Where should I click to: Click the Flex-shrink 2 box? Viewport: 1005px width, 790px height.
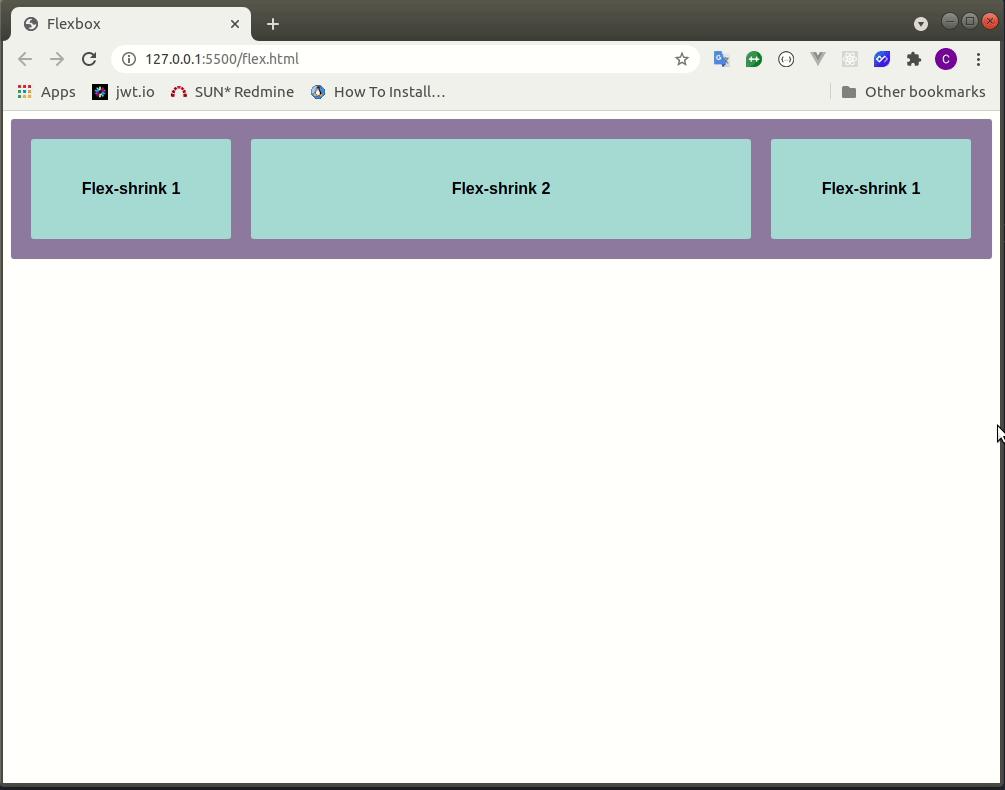pos(501,189)
